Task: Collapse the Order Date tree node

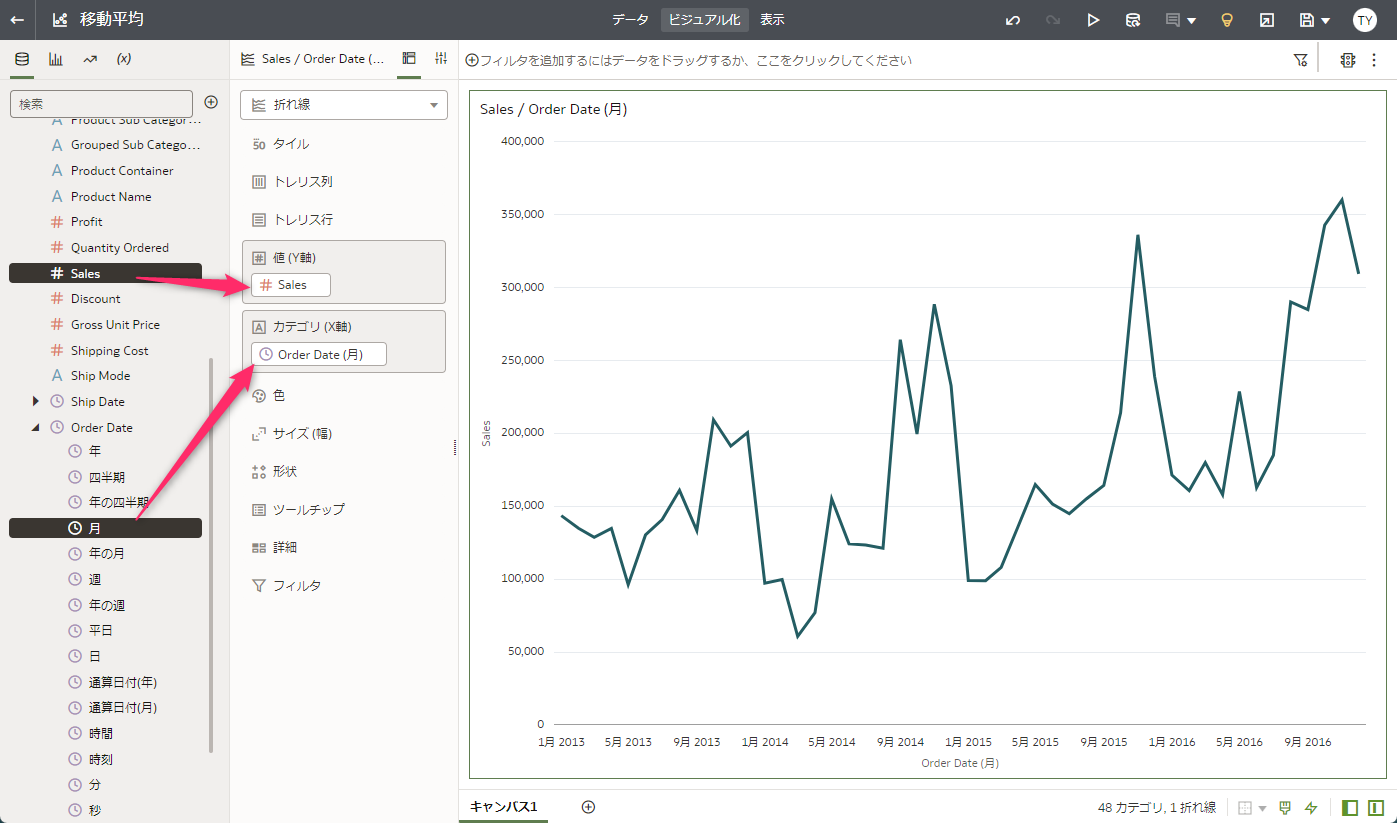Action: pos(36,427)
